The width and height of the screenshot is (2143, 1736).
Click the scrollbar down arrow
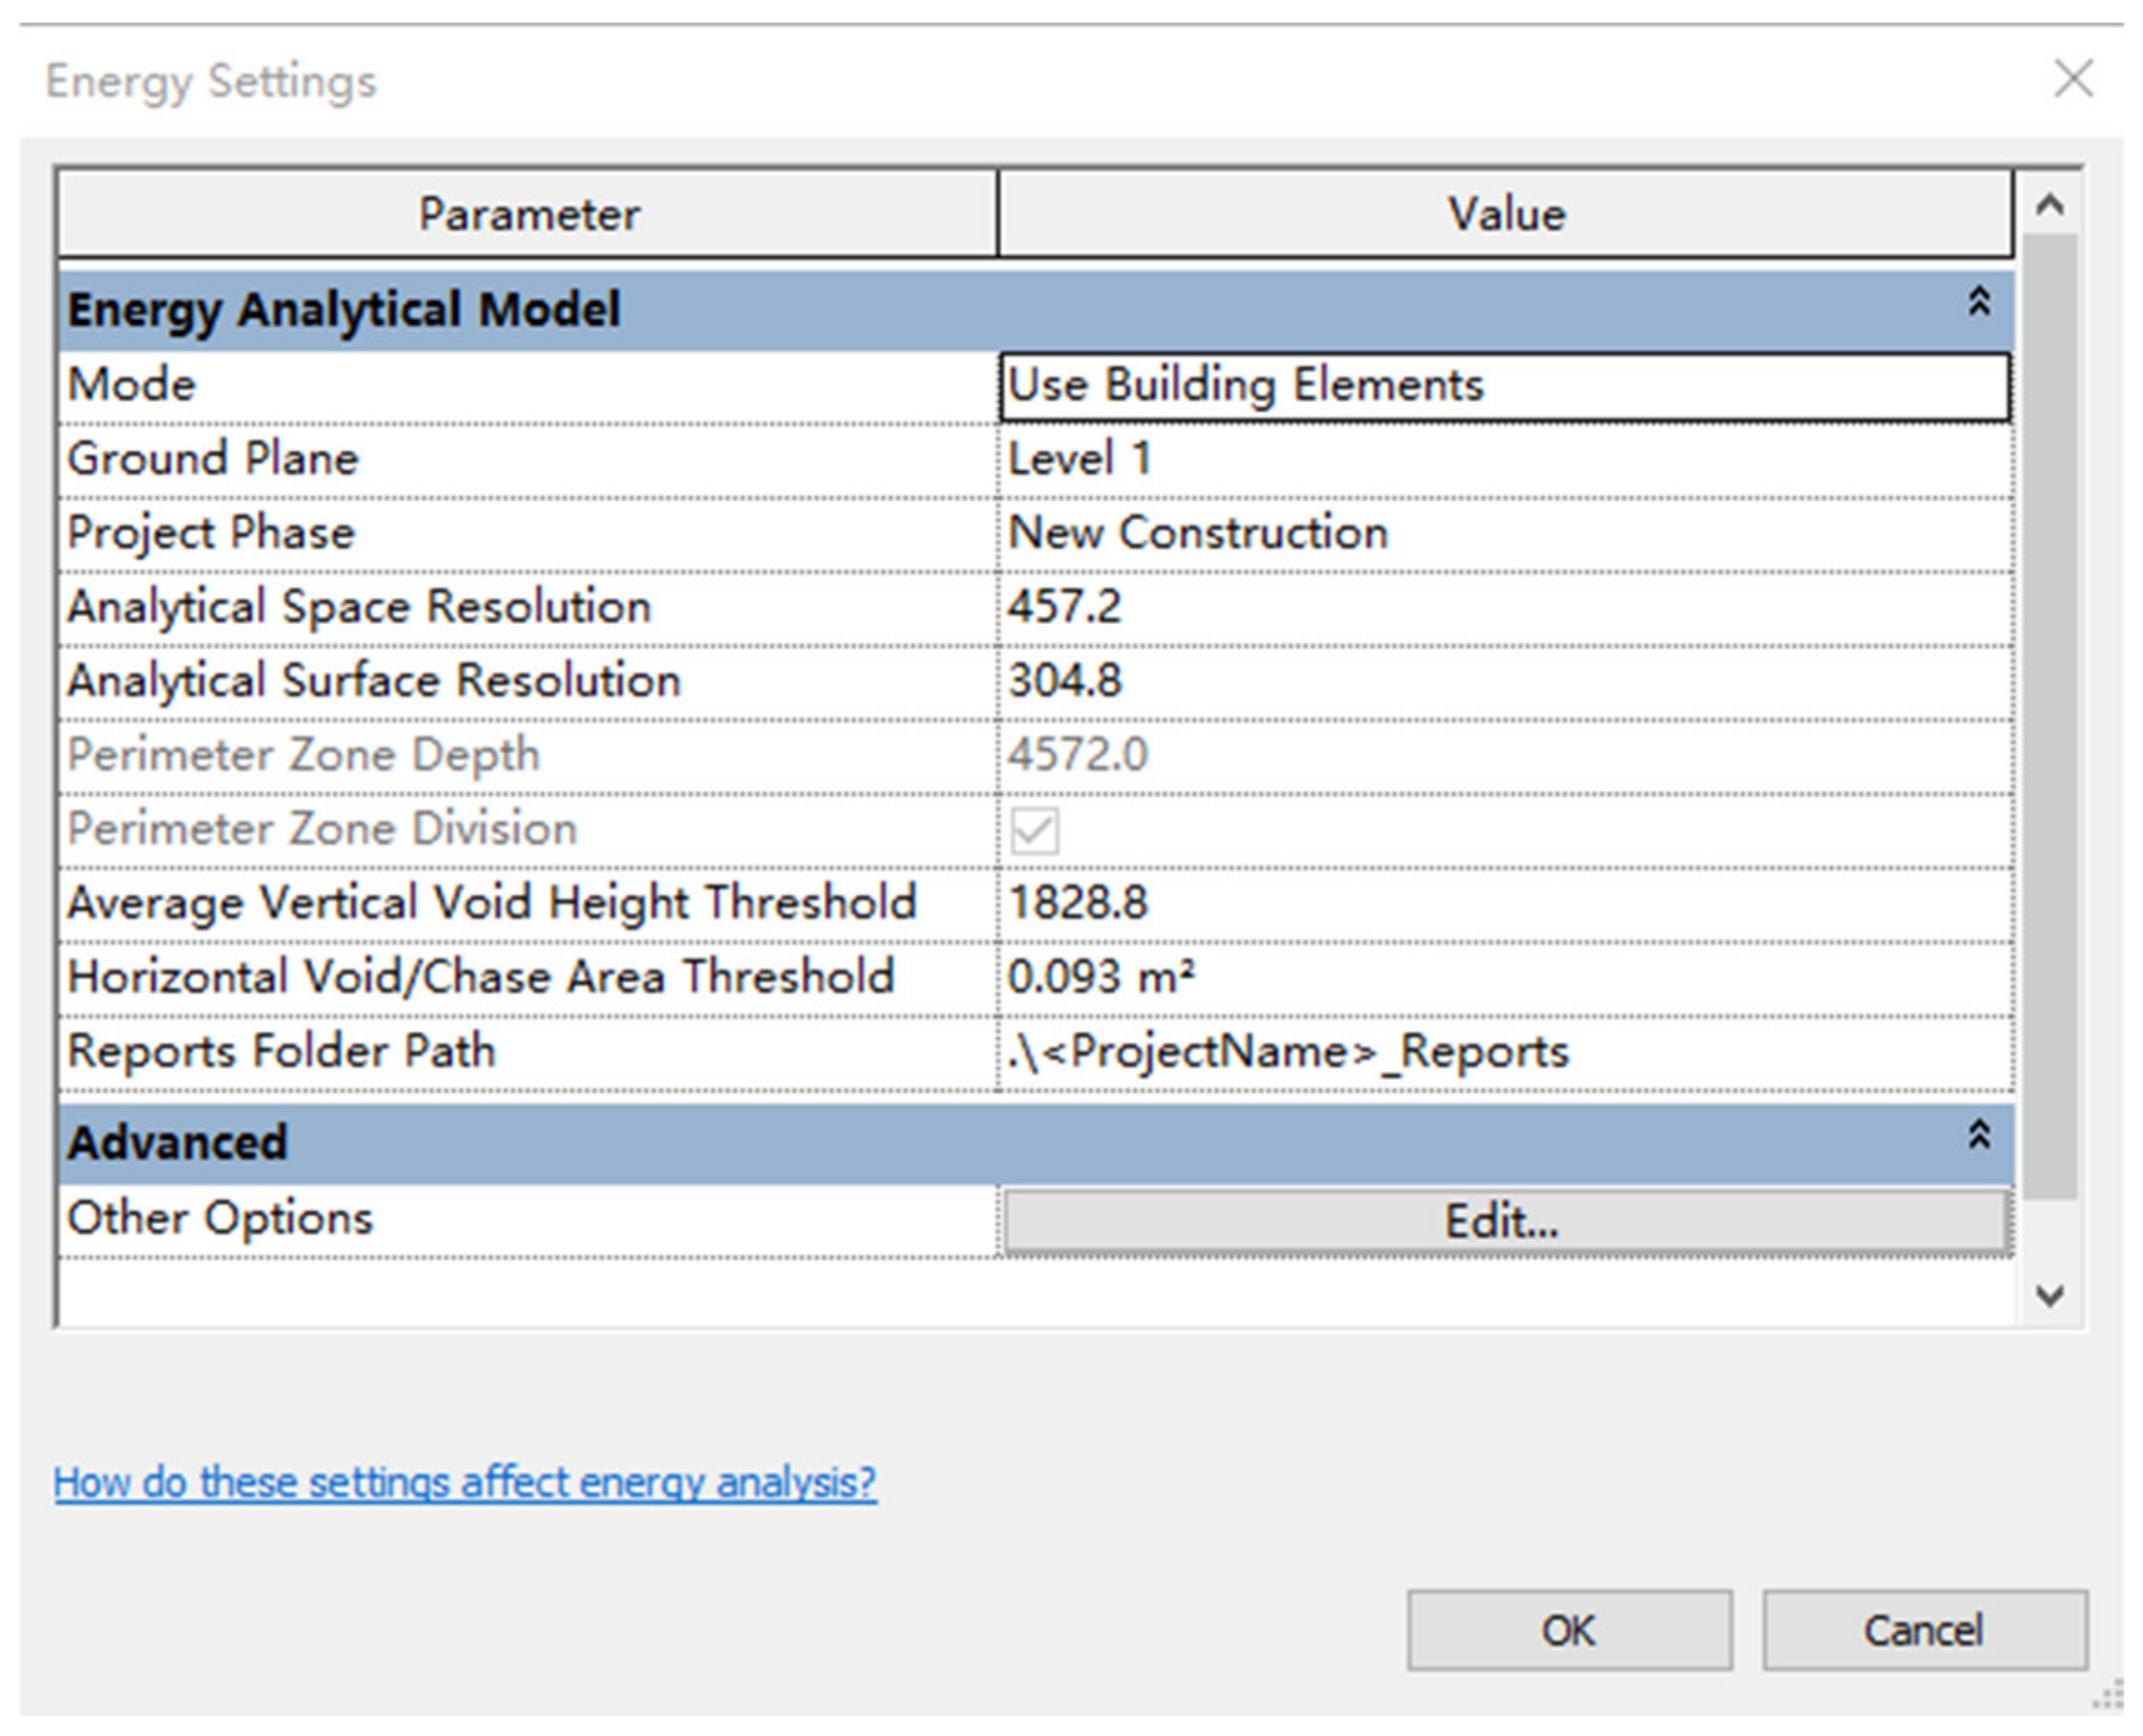pos(2050,1296)
